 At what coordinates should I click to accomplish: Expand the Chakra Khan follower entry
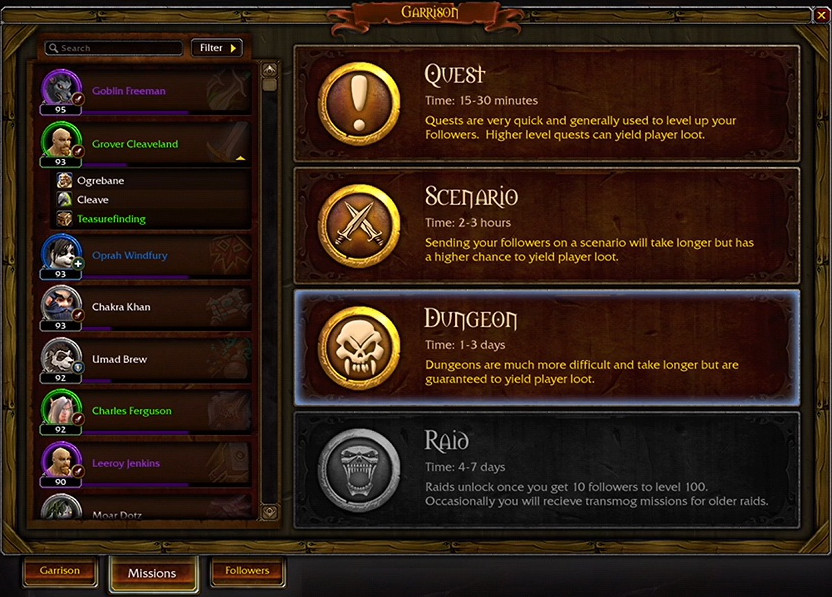(145, 308)
